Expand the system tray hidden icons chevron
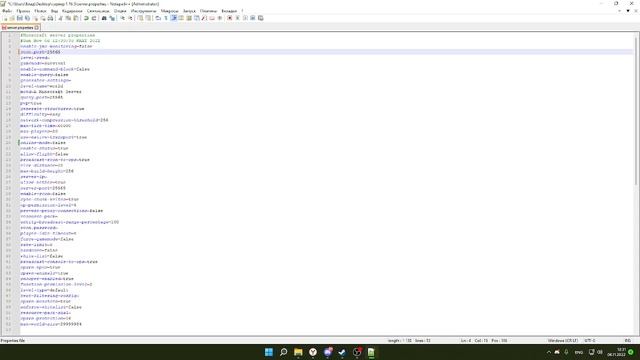 click(549, 352)
